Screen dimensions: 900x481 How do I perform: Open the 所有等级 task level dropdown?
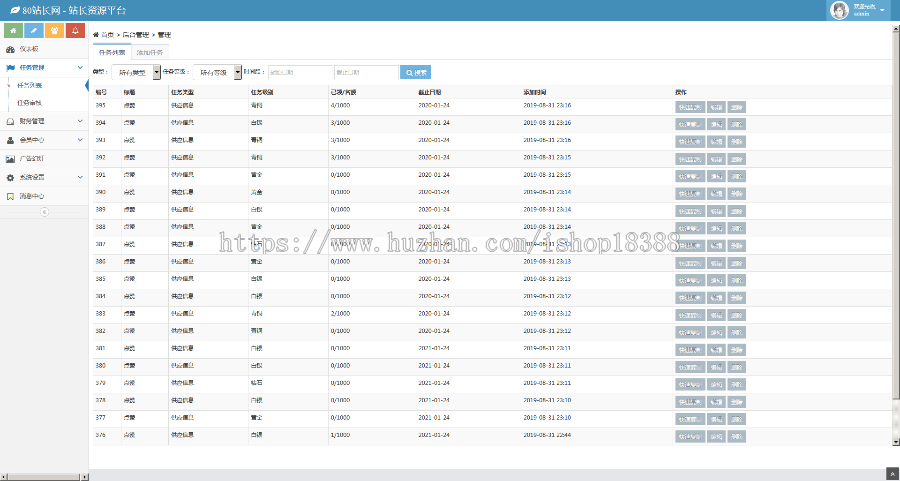point(217,72)
